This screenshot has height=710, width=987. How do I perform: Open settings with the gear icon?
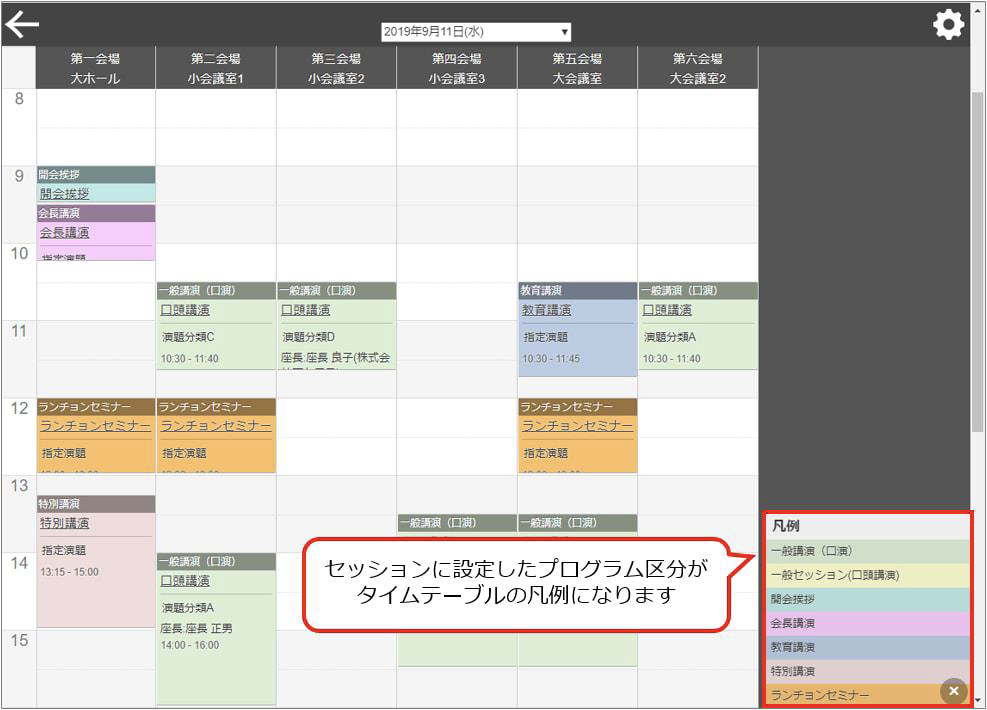click(x=948, y=25)
